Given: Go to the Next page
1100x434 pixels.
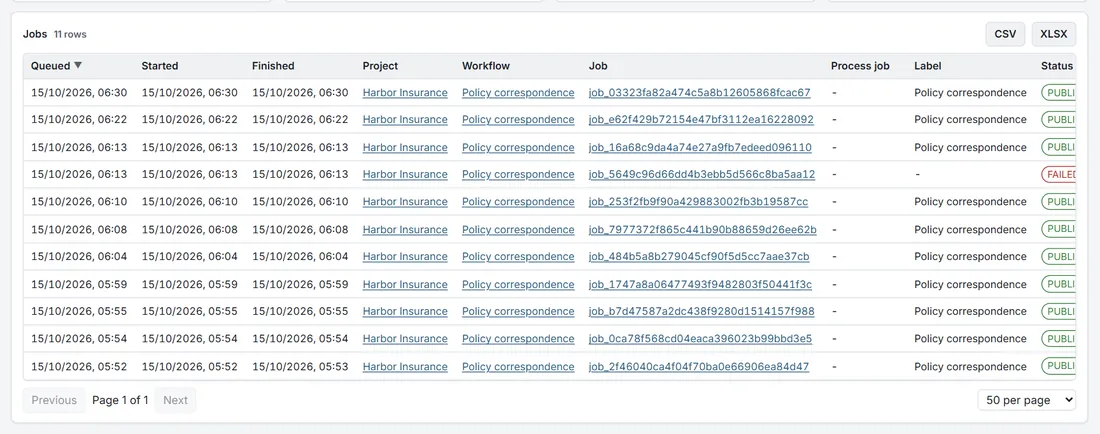Looking at the screenshot, I should click(x=175, y=400).
